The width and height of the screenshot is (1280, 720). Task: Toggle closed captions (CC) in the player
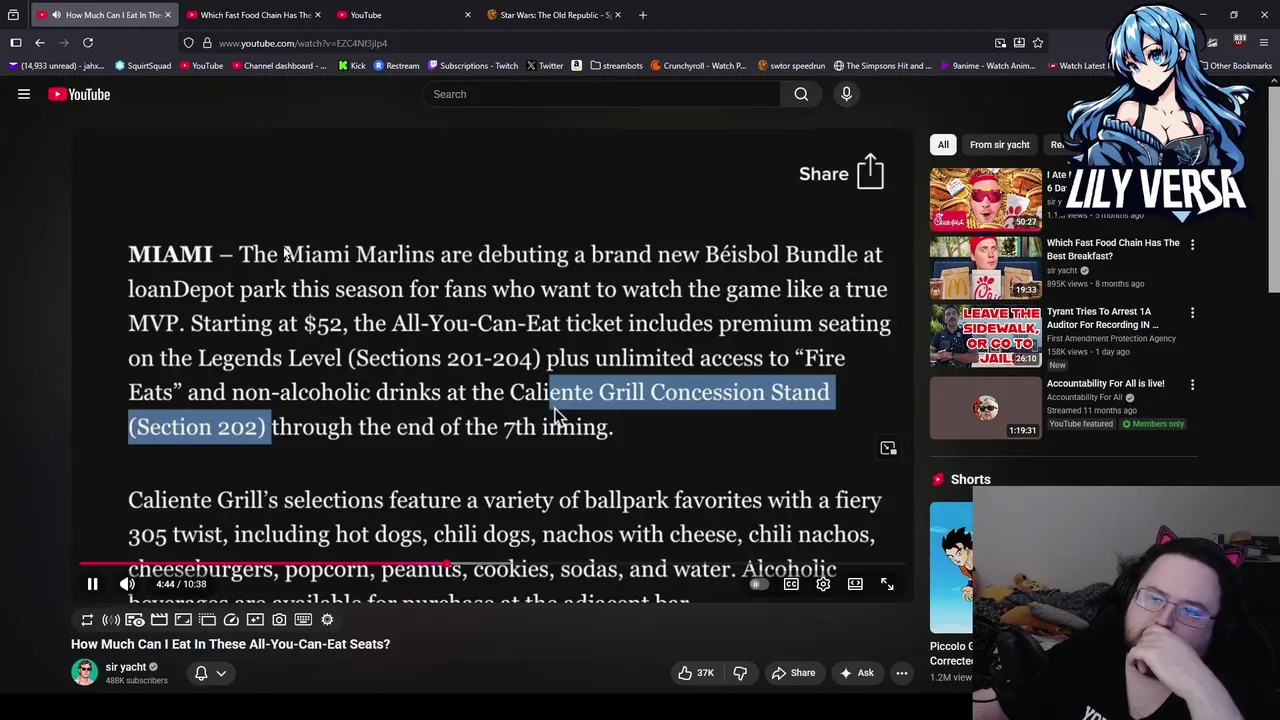click(791, 584)
